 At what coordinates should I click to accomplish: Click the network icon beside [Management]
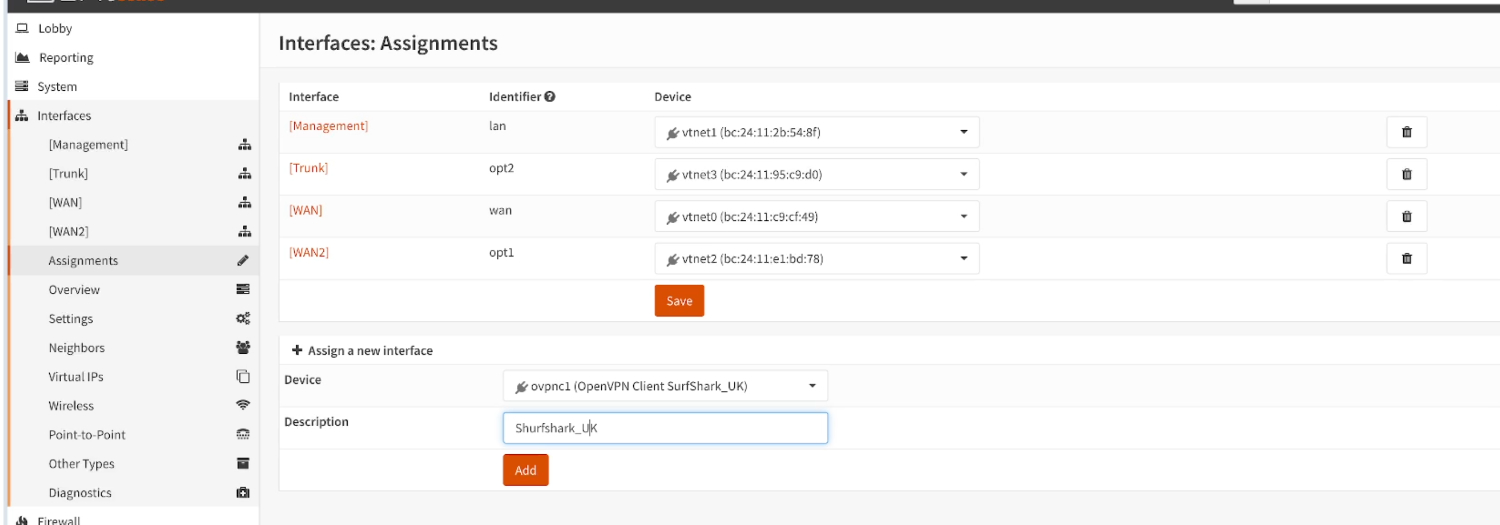pyautogui.click(x=243, y=145)
